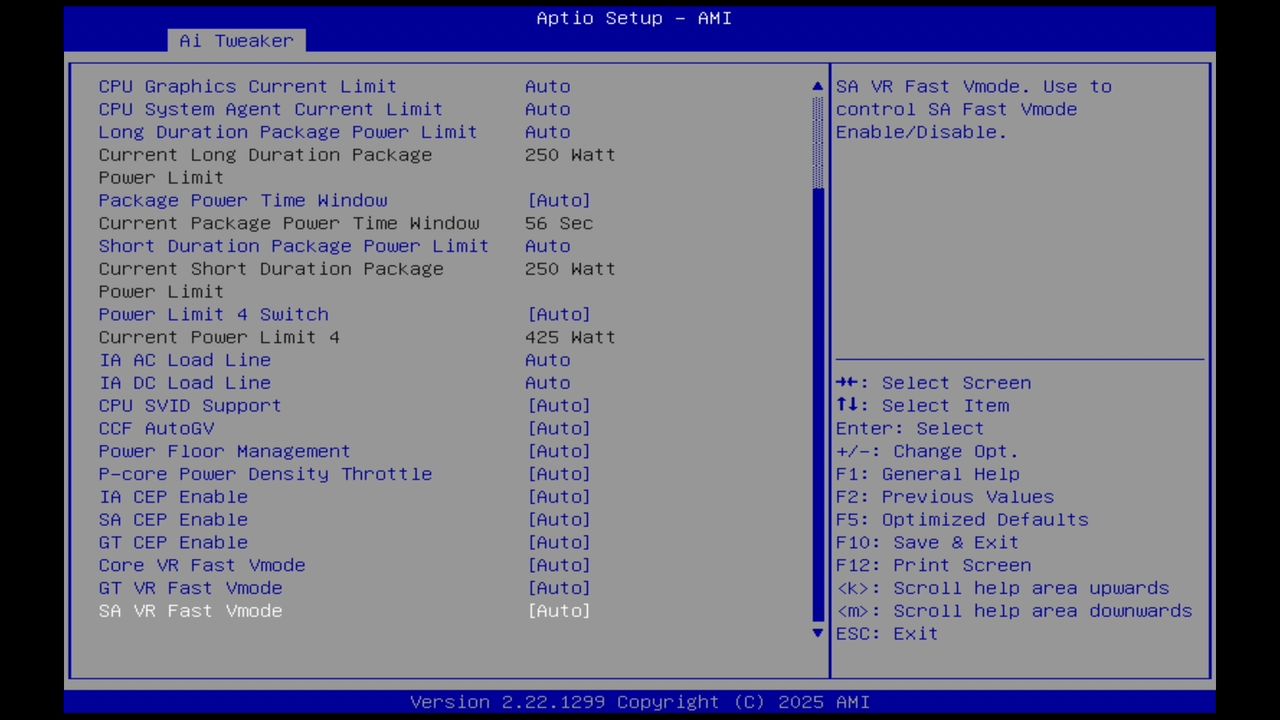The width and height of the screenshot is (1280, 720).
Task: Select the Long Duration Package Power Limit entry
Action: (x=287, y=131)
